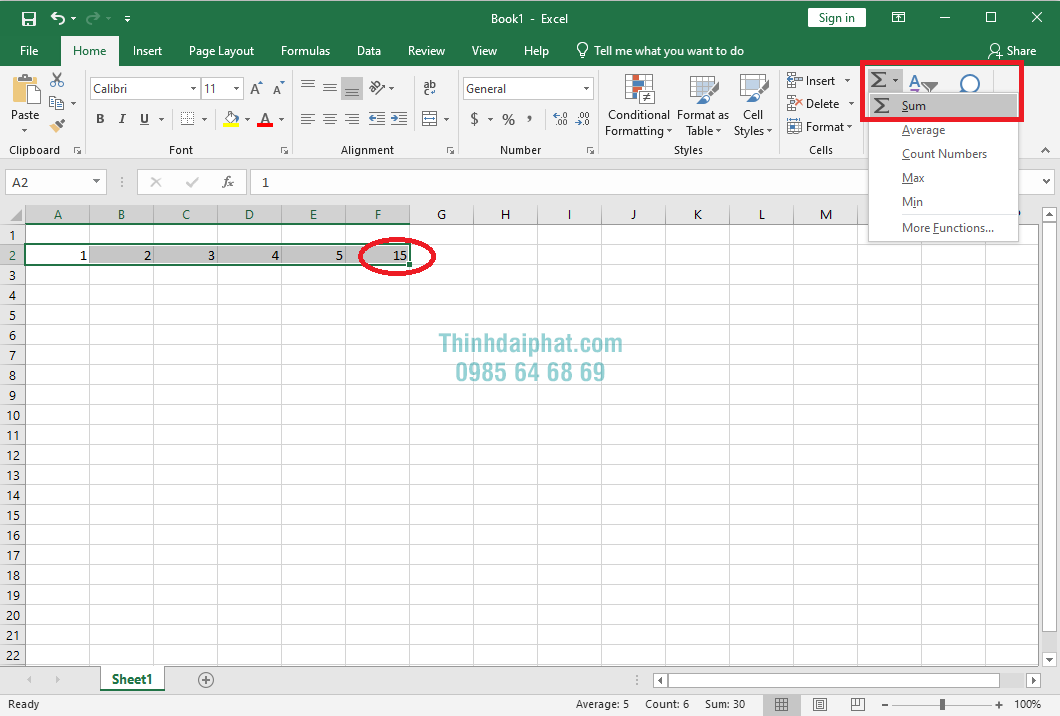Click the Insert Function fx icon

(x=228, y=182)
